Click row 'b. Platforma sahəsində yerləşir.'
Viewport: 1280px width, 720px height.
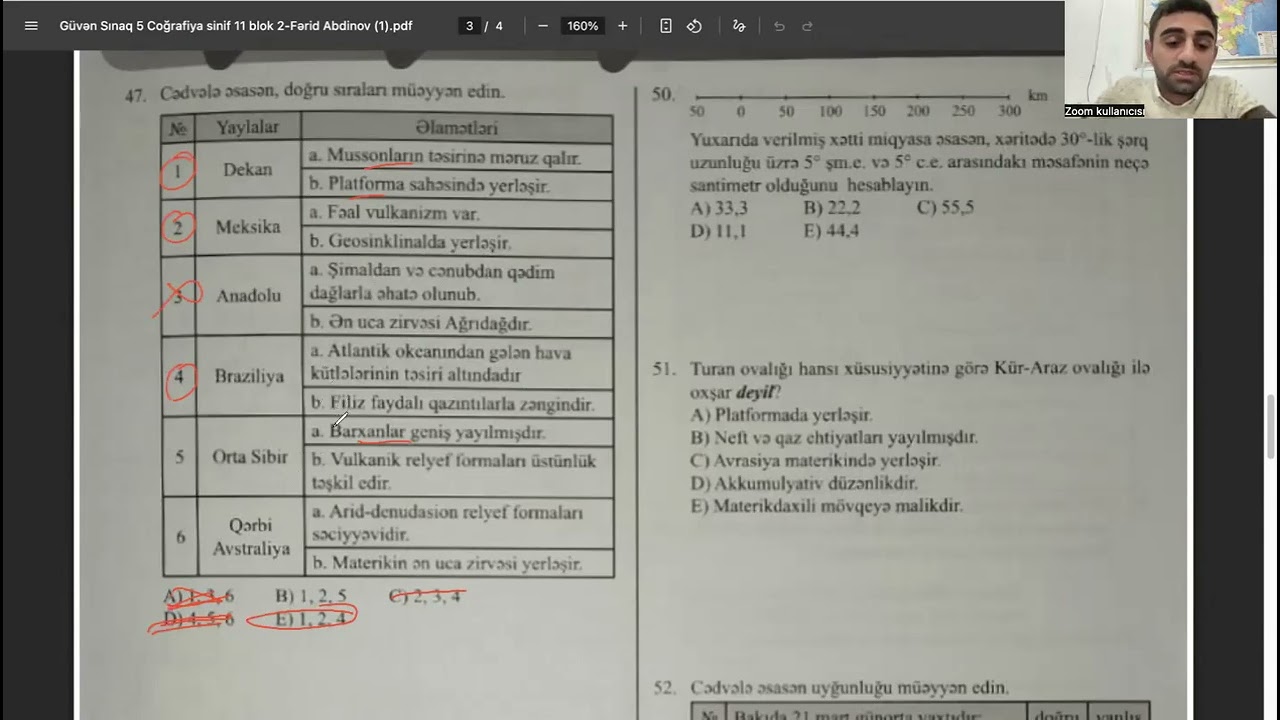(x=457, y=185)
